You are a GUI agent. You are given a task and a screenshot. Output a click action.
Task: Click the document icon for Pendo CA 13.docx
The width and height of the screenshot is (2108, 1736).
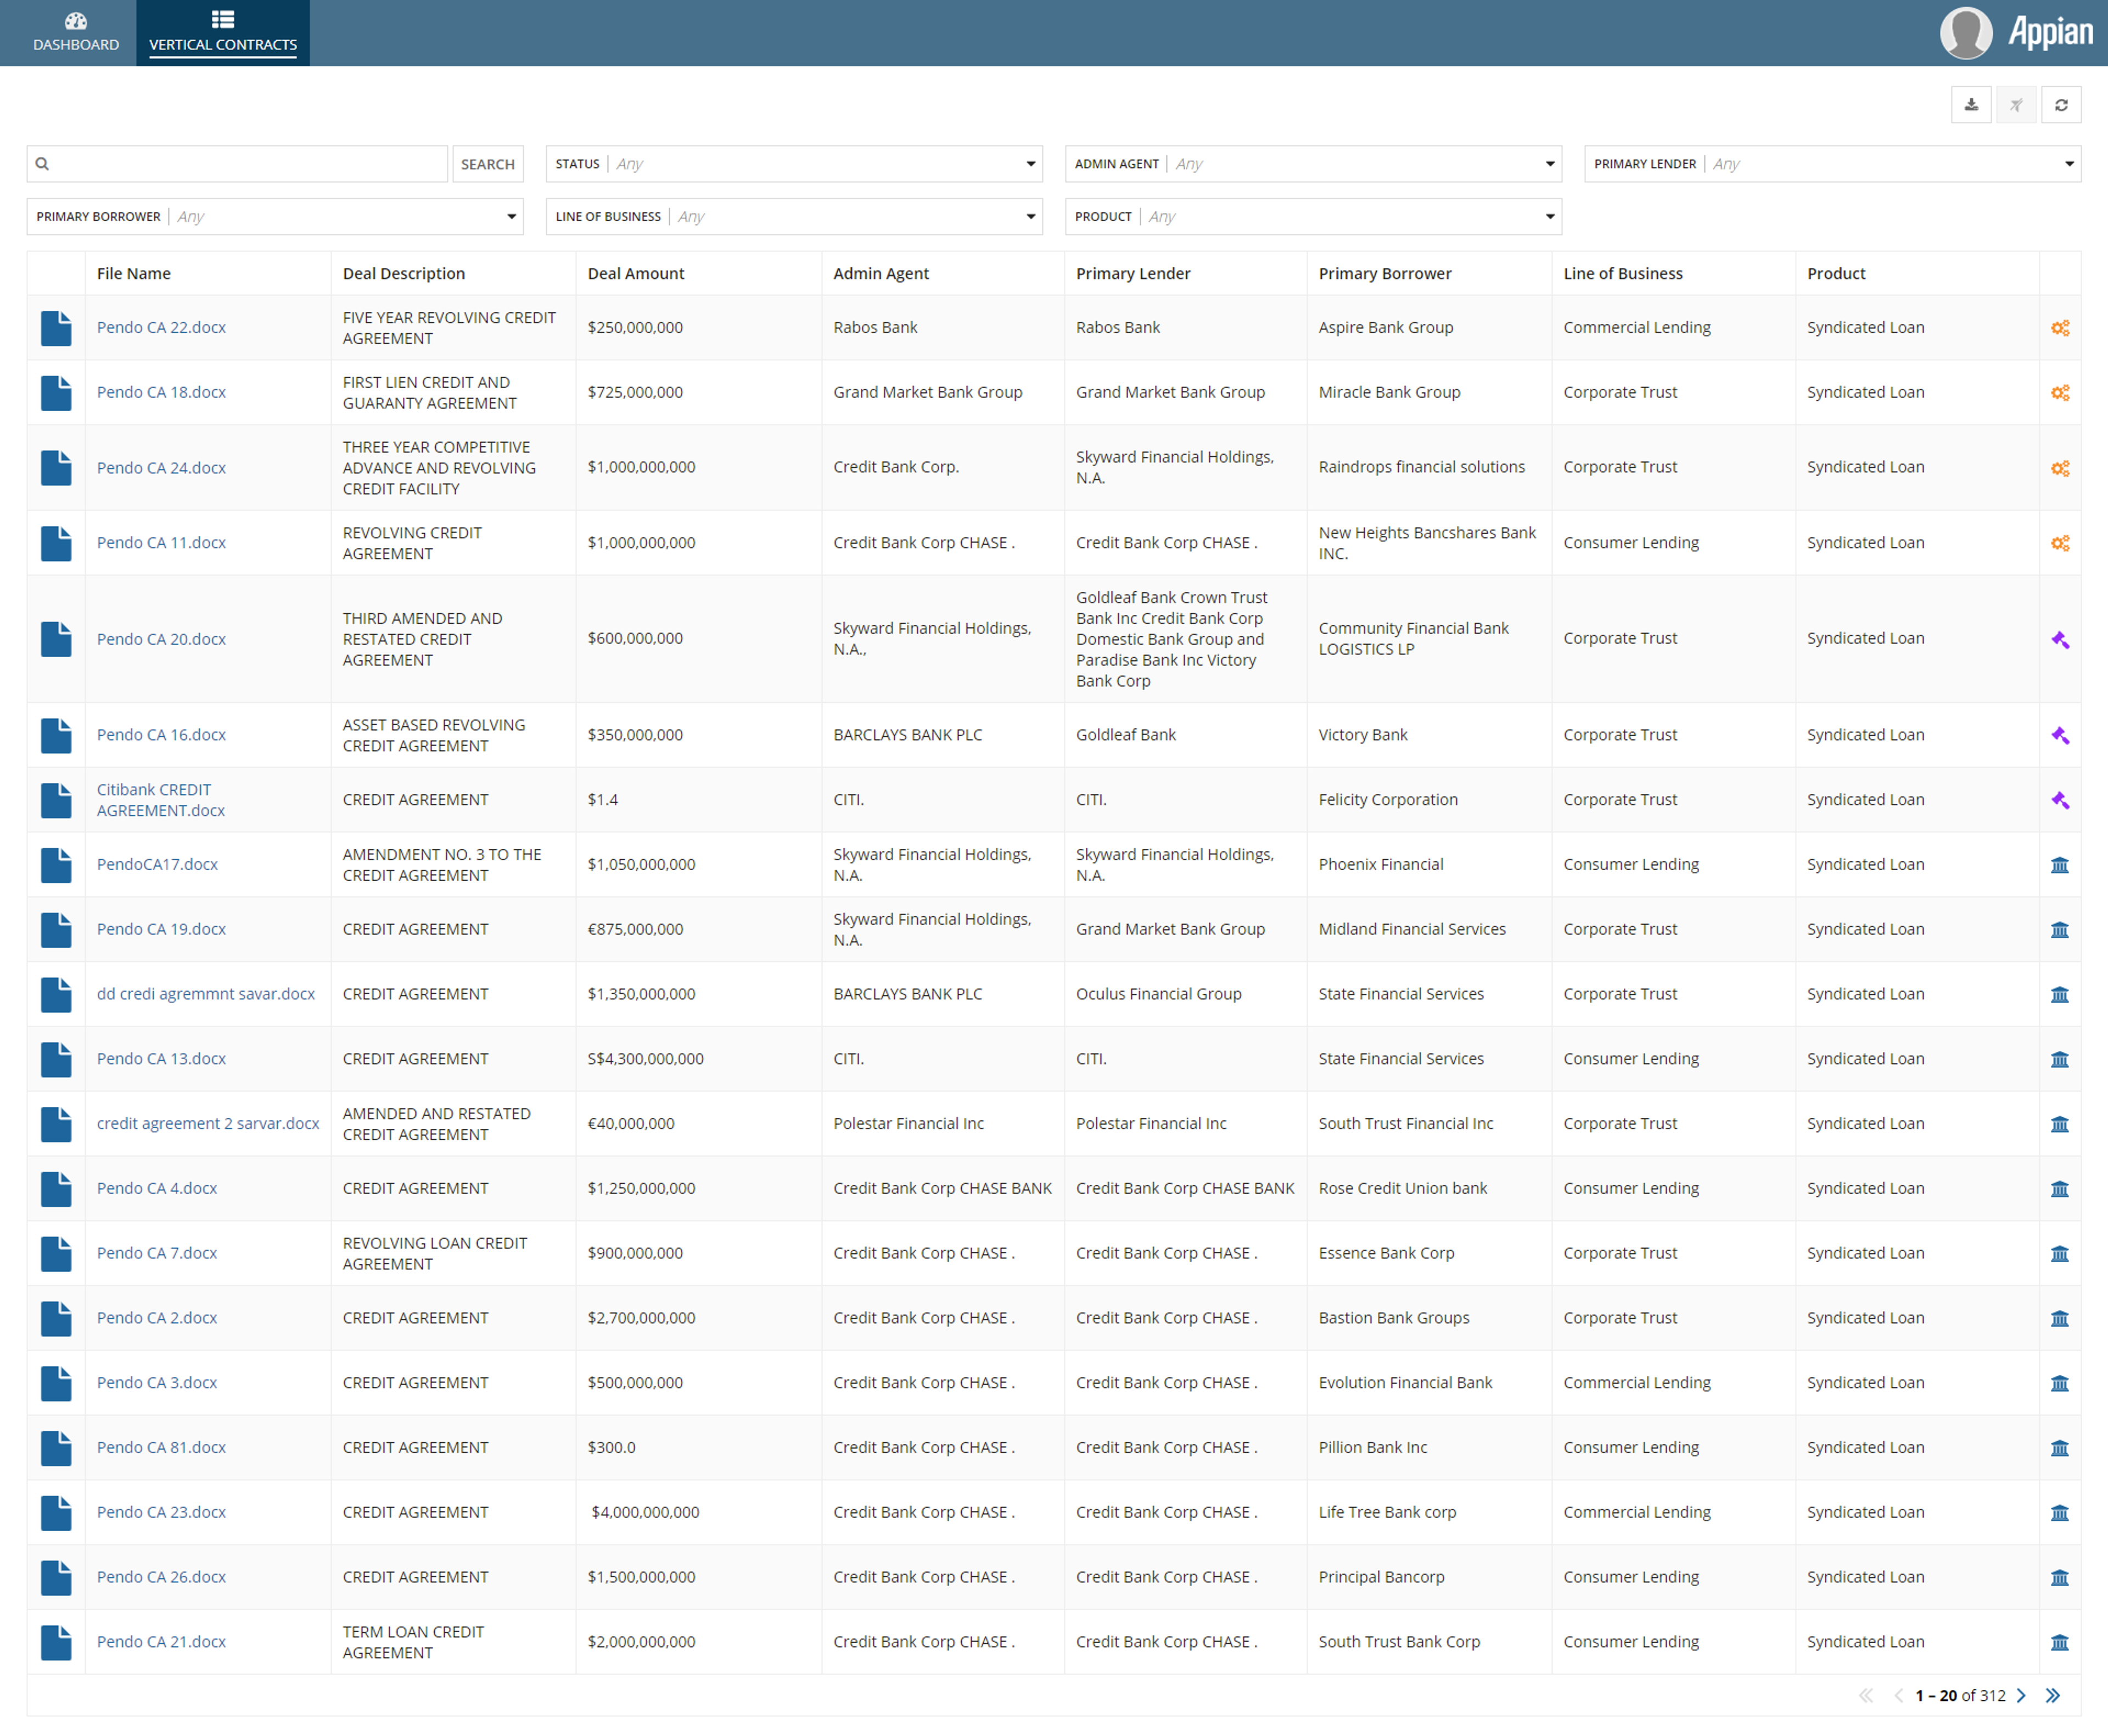click(x=56, y=1059)
